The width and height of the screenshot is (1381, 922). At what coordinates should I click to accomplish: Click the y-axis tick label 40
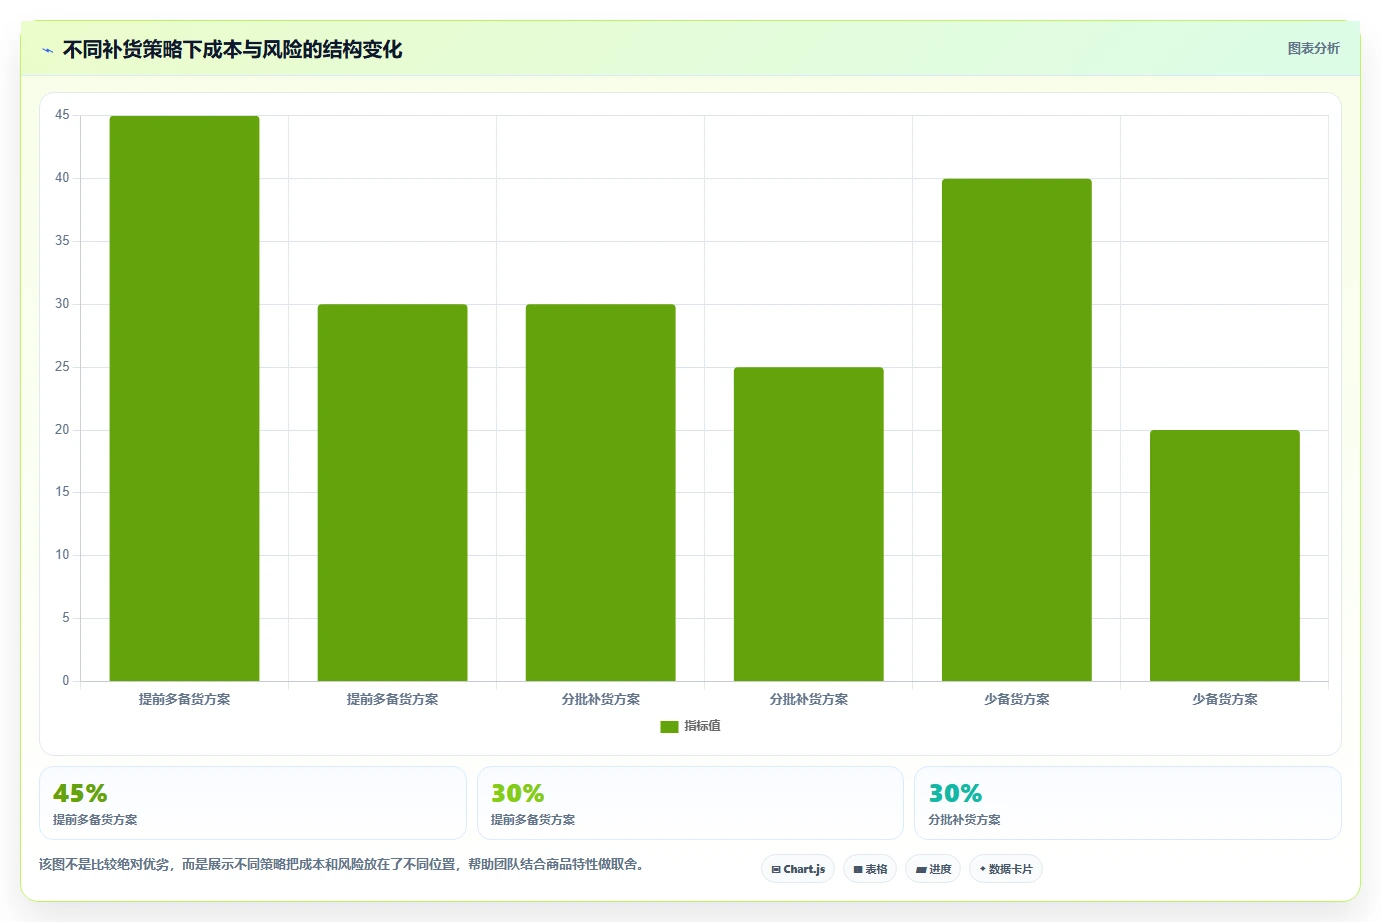[x=62, y=178]
